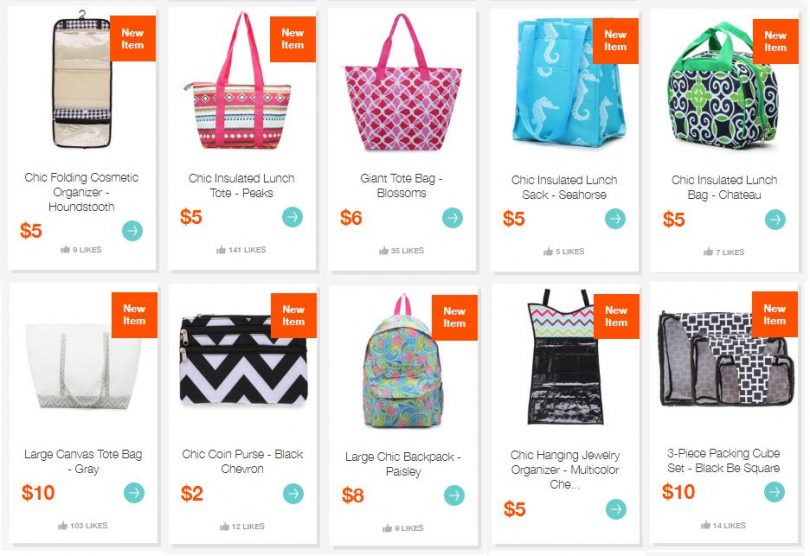Click thumbs-up on Large Canvas Tote Bag
Screen dimensions: 810x556
click(x=63, y=526)
